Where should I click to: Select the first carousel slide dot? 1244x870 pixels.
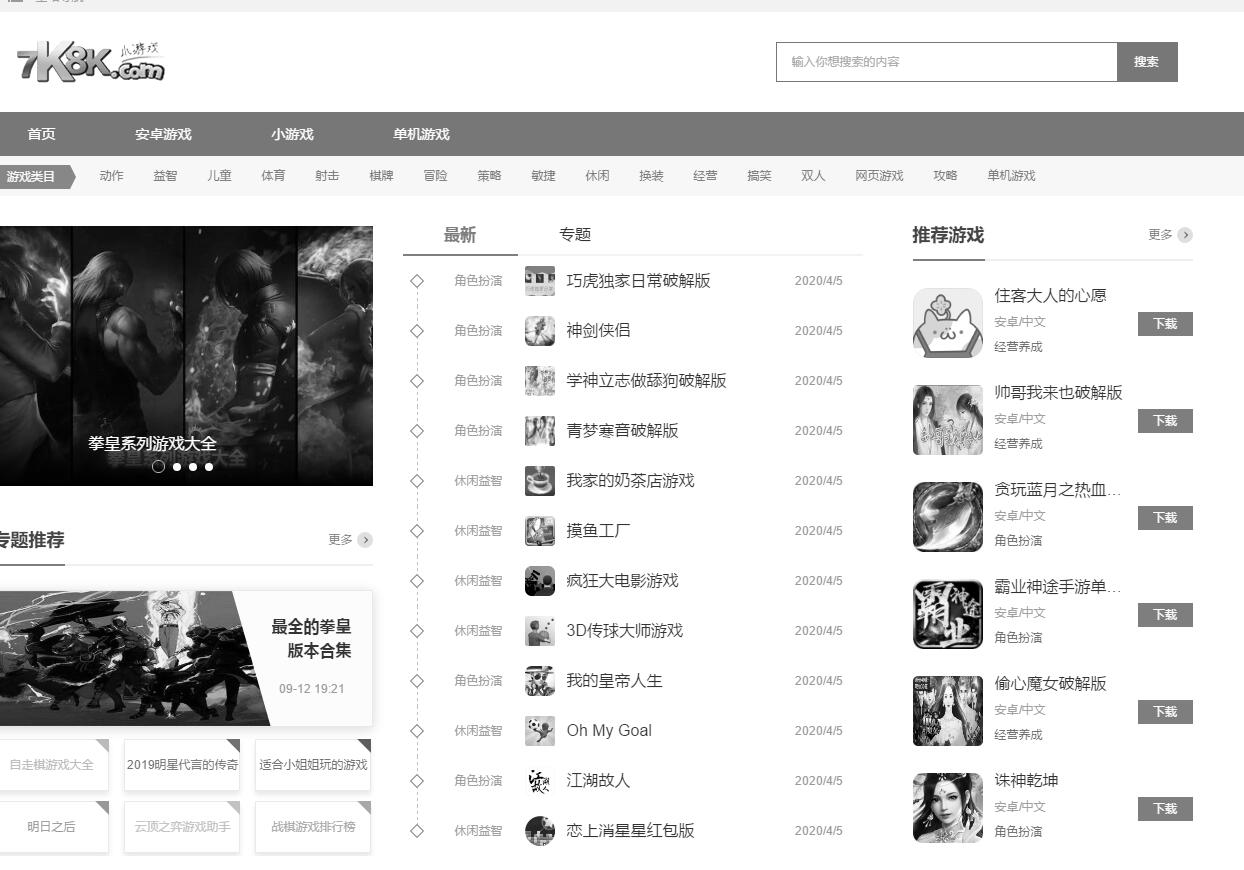pos(158,466)
